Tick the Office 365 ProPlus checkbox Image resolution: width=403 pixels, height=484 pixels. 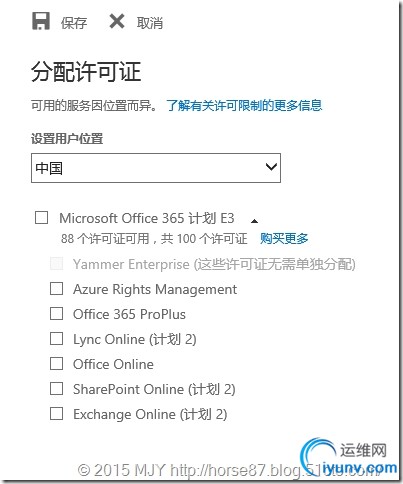[56, 314]
